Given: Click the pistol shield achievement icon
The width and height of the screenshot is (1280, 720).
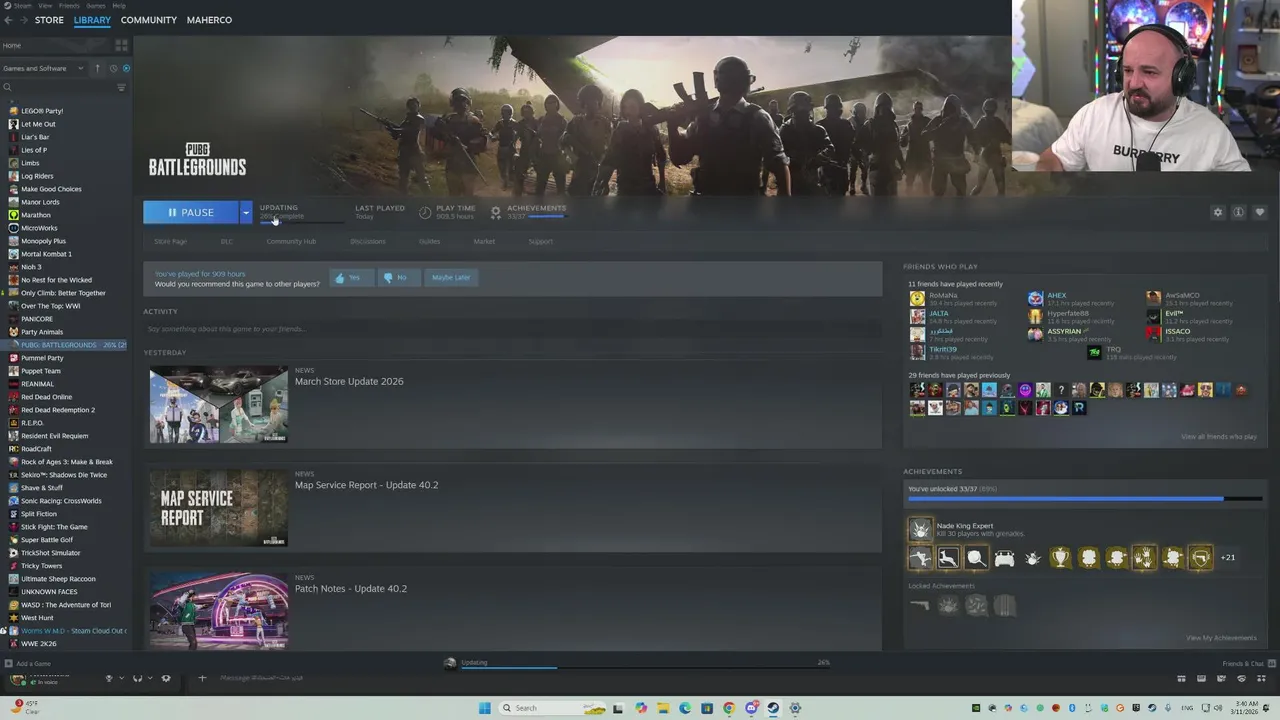Looking at the screenshot, I should [1200, 558].
